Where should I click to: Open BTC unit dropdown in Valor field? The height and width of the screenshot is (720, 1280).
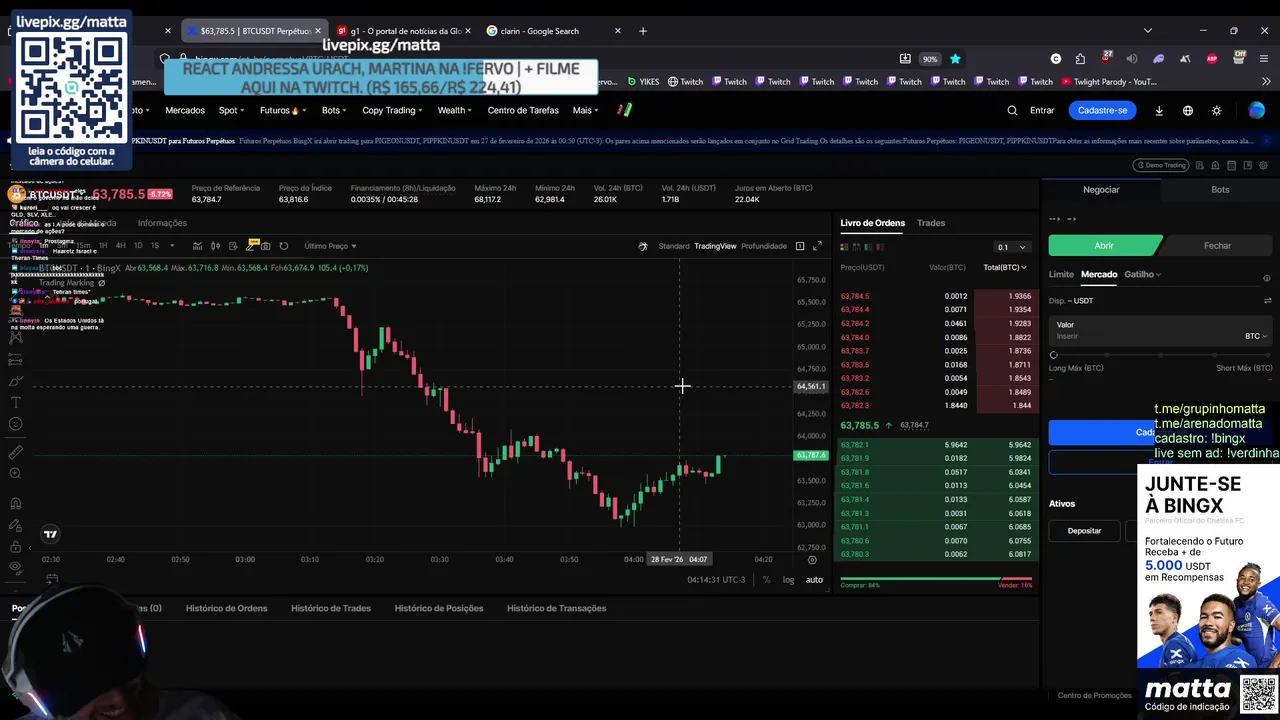1256,336
